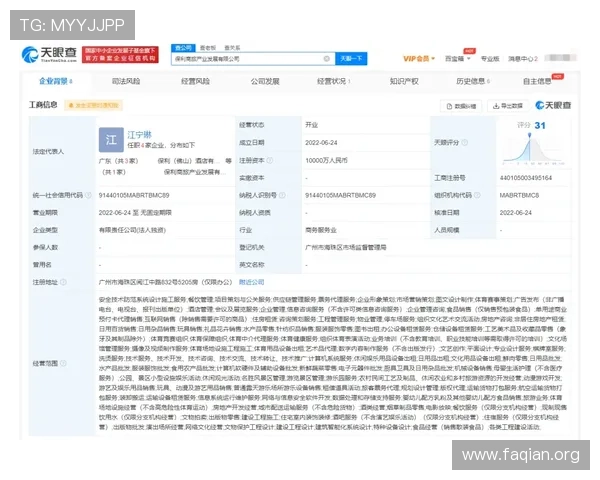Open the VIP会员 dropdown

[x=419, y=59]
